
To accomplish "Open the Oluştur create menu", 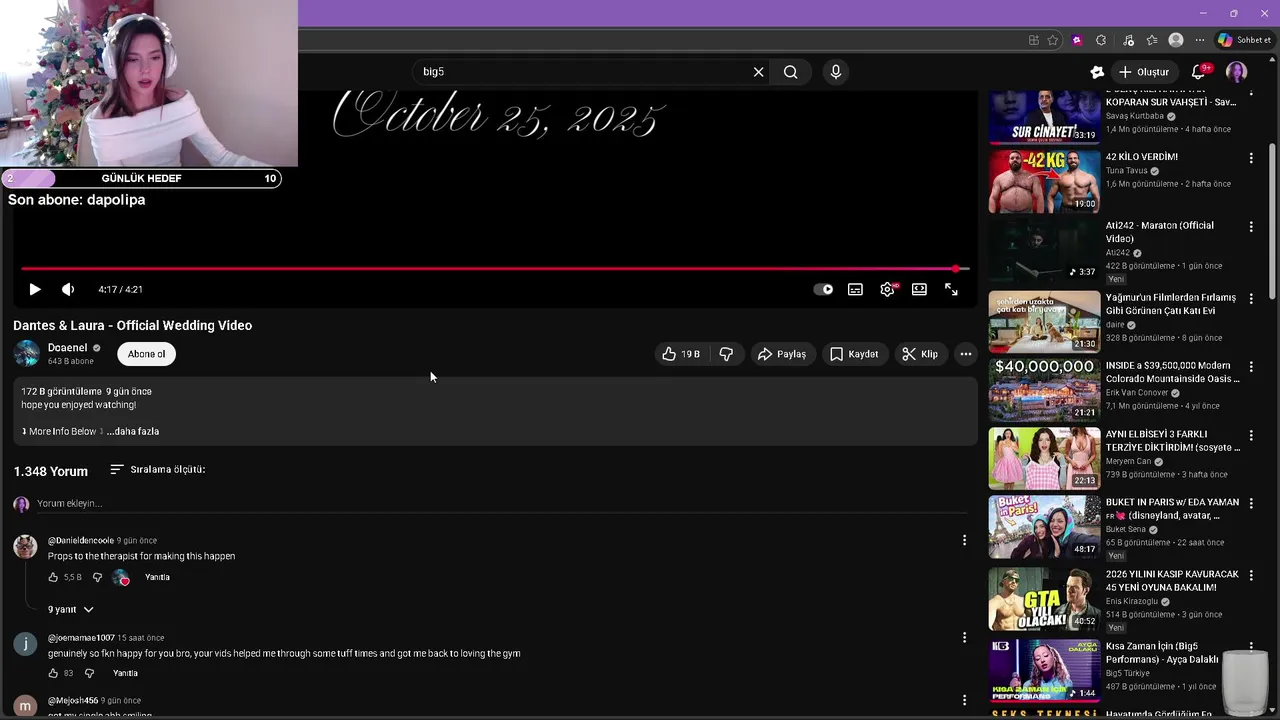I will point(1143,72).
